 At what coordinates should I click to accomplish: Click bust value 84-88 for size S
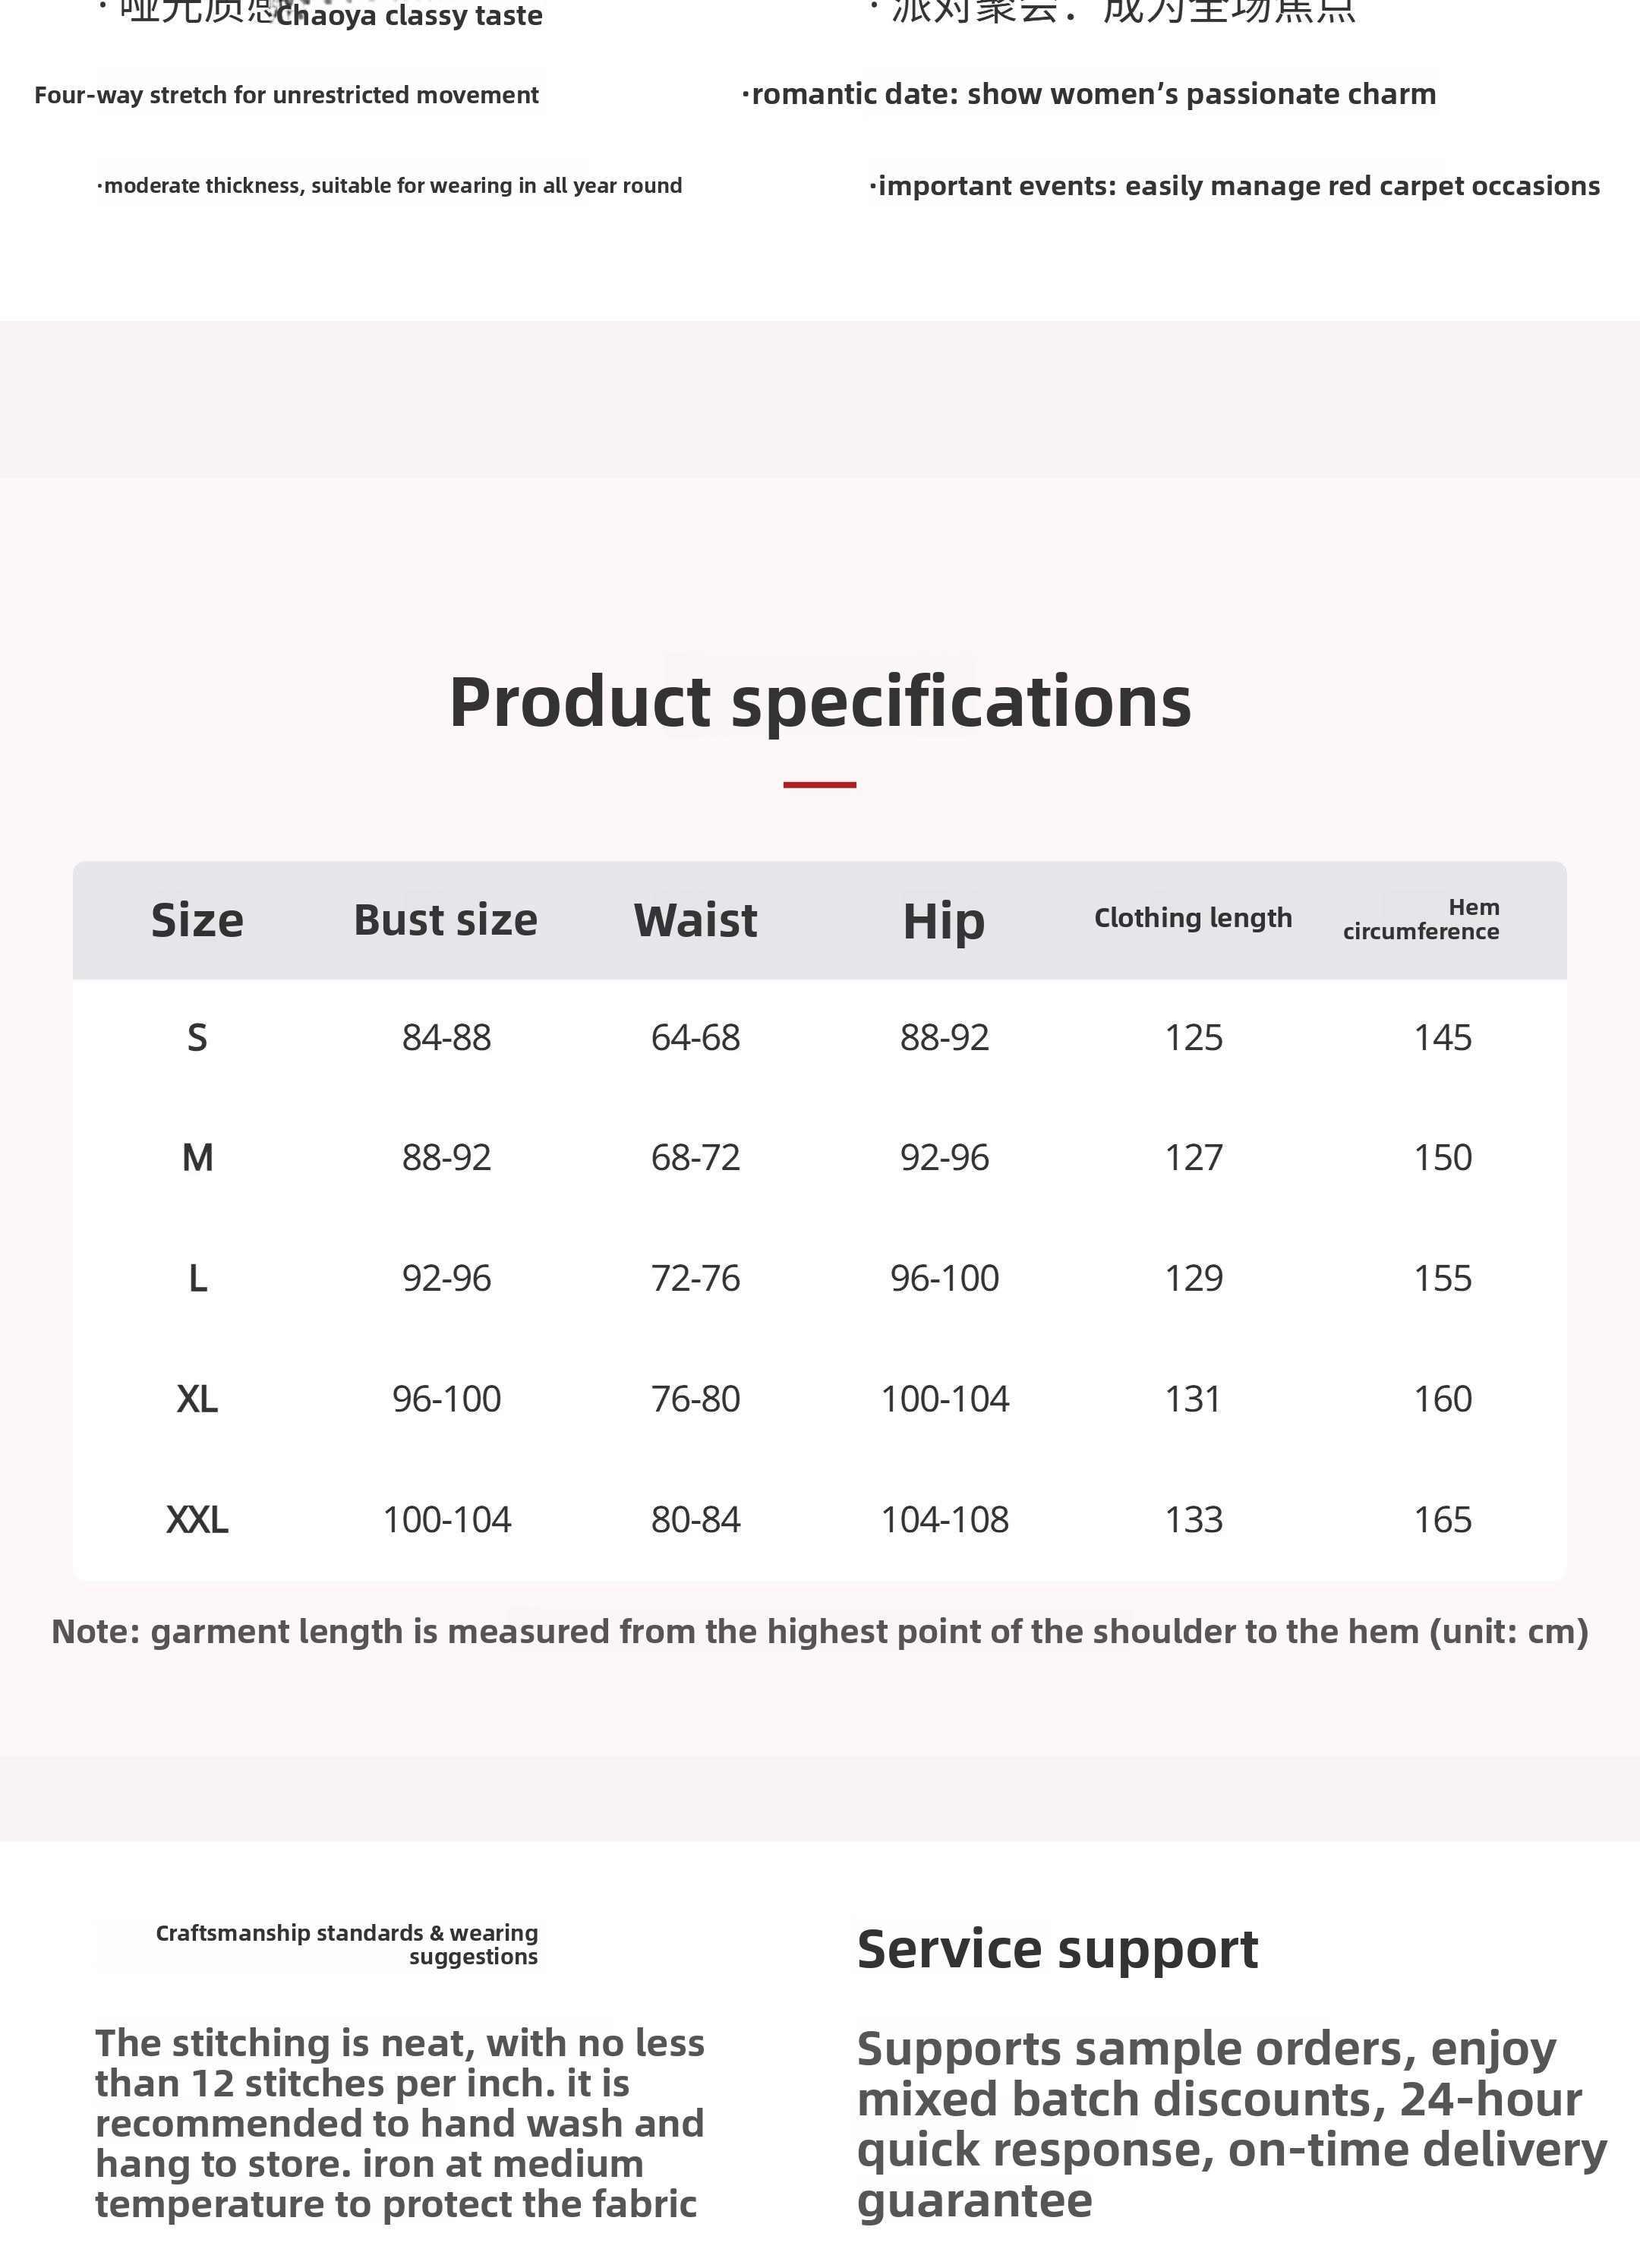(446, 1038)
